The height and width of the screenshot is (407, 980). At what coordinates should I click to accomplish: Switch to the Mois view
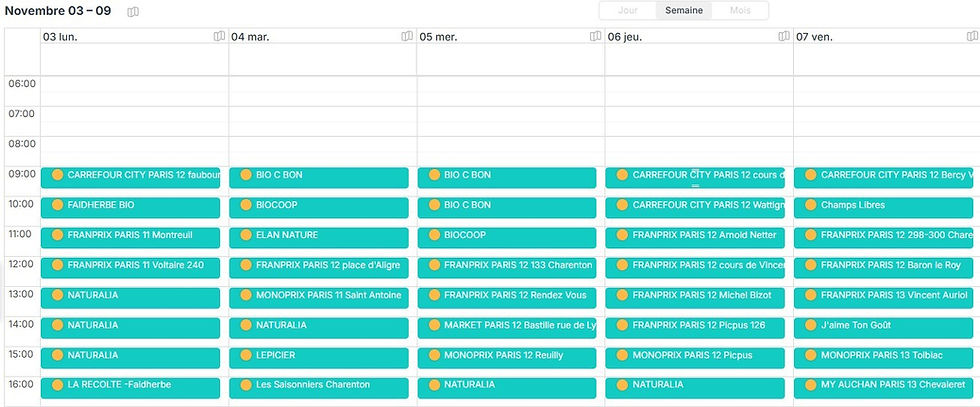740,11
